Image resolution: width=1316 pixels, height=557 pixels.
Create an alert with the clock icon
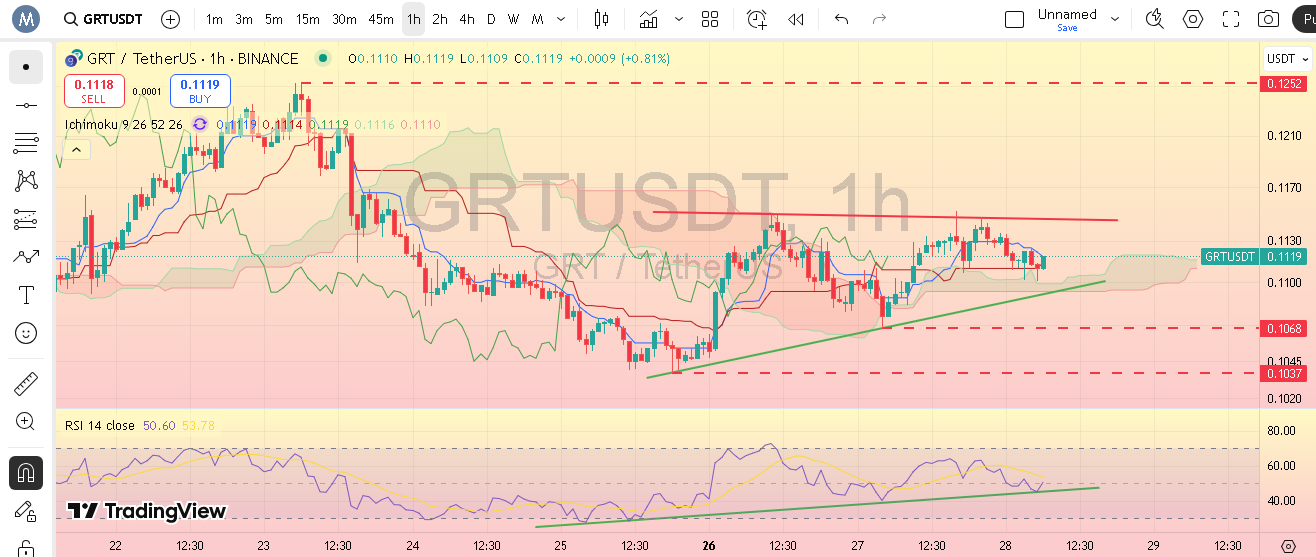(757, 19)
